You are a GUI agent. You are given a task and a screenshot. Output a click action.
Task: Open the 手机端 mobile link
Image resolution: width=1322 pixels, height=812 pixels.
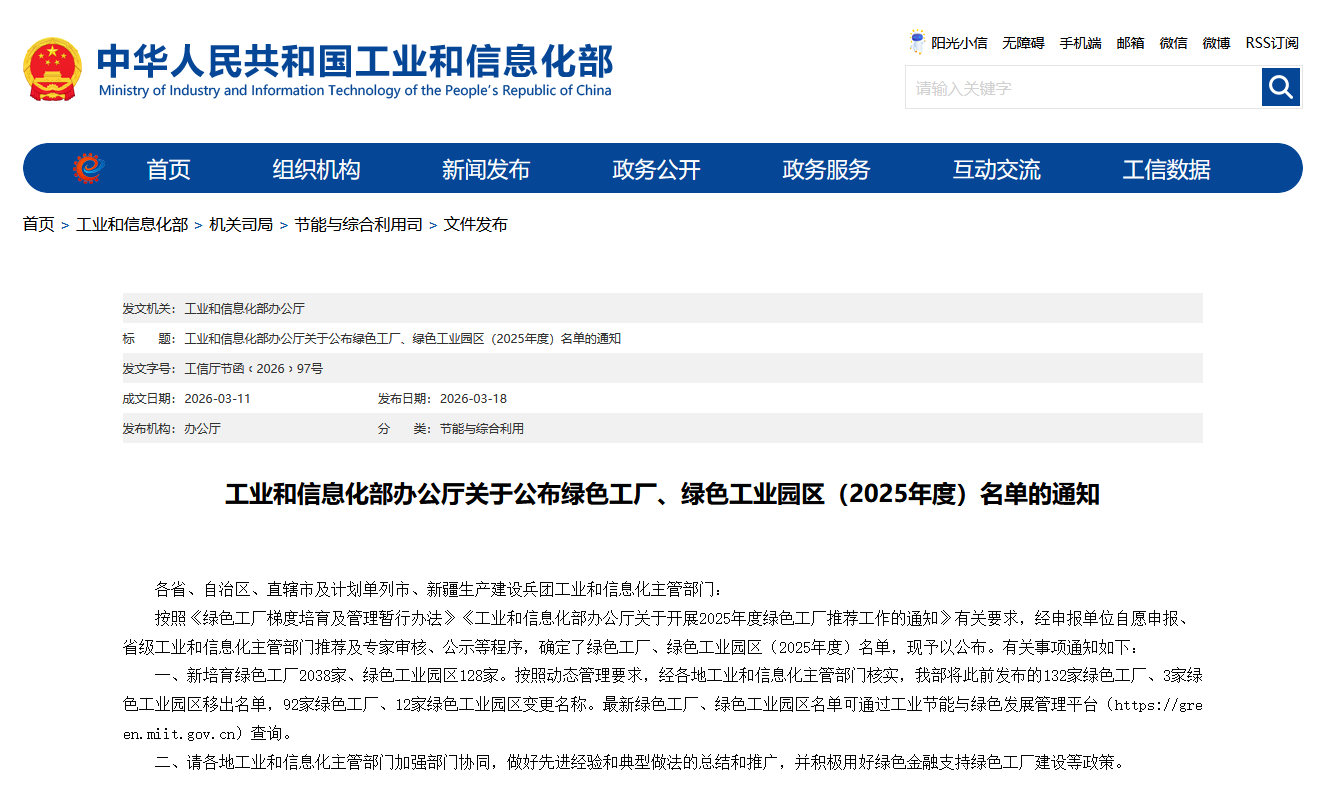point(1080,42)
